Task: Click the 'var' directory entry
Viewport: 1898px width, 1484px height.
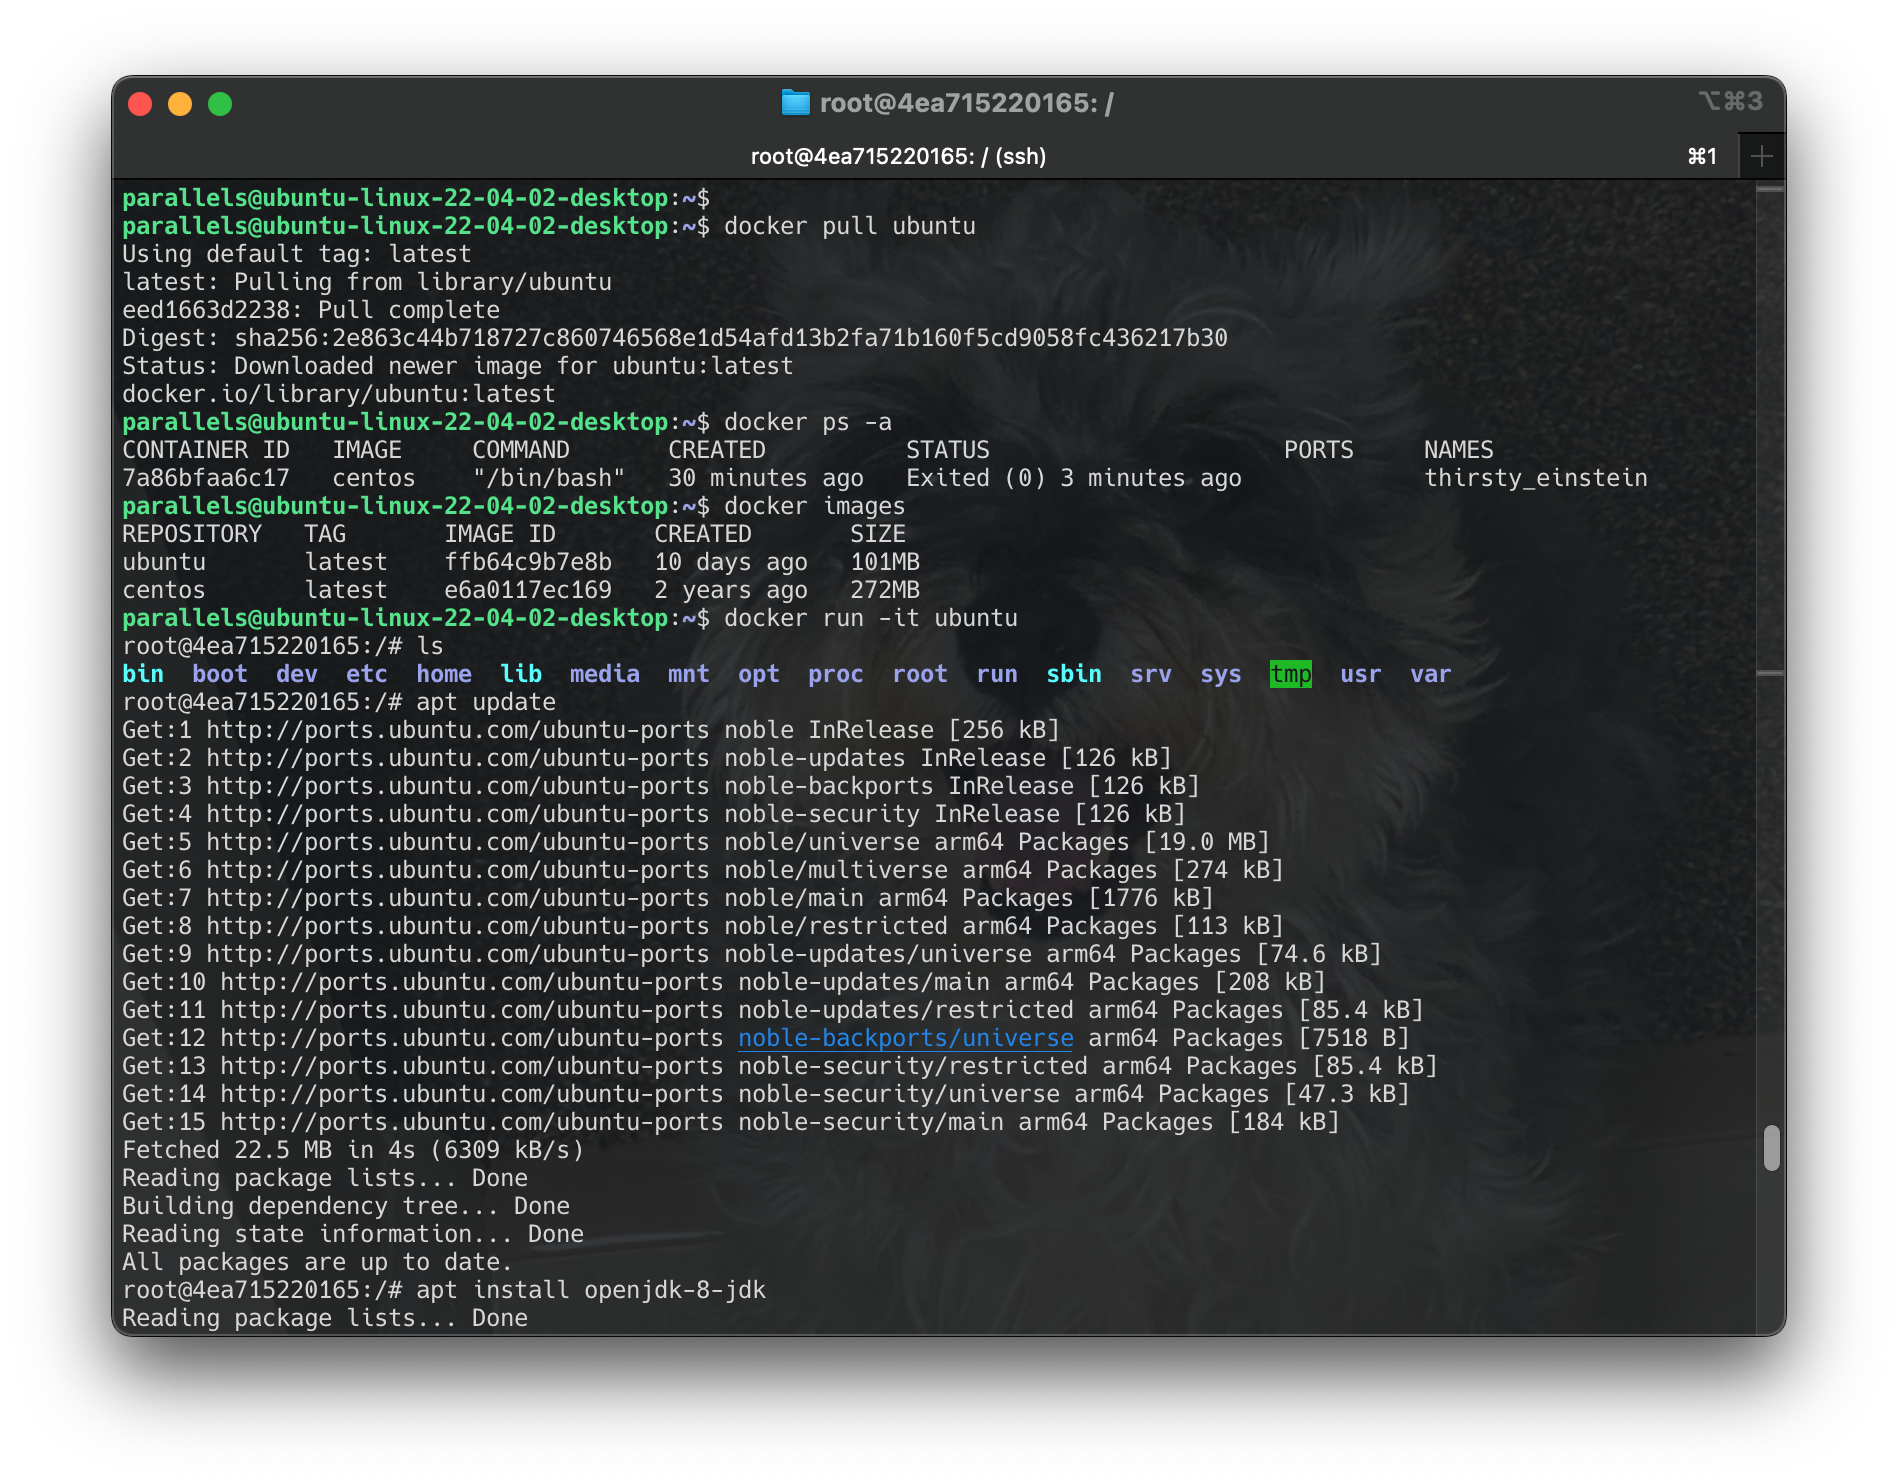Action: 1430,674
